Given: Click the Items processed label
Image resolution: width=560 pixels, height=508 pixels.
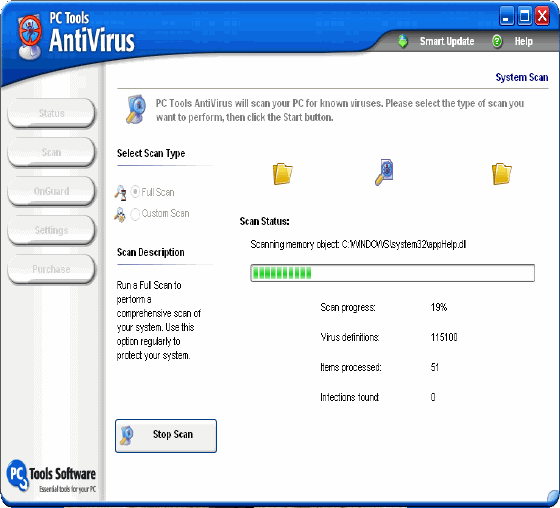Looking at the screenshot, I should click(351, 367).
